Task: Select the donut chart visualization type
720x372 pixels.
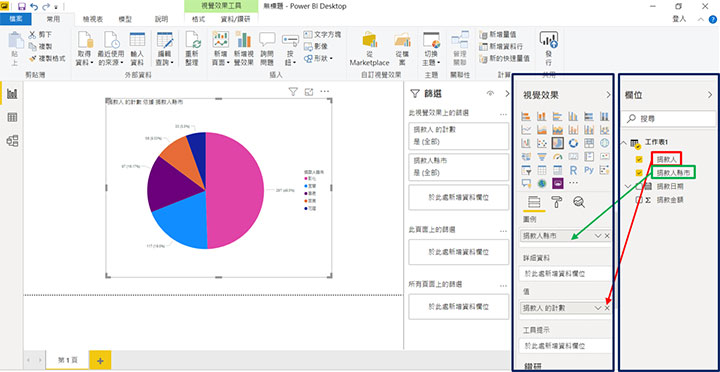Action: click(573, 143)
